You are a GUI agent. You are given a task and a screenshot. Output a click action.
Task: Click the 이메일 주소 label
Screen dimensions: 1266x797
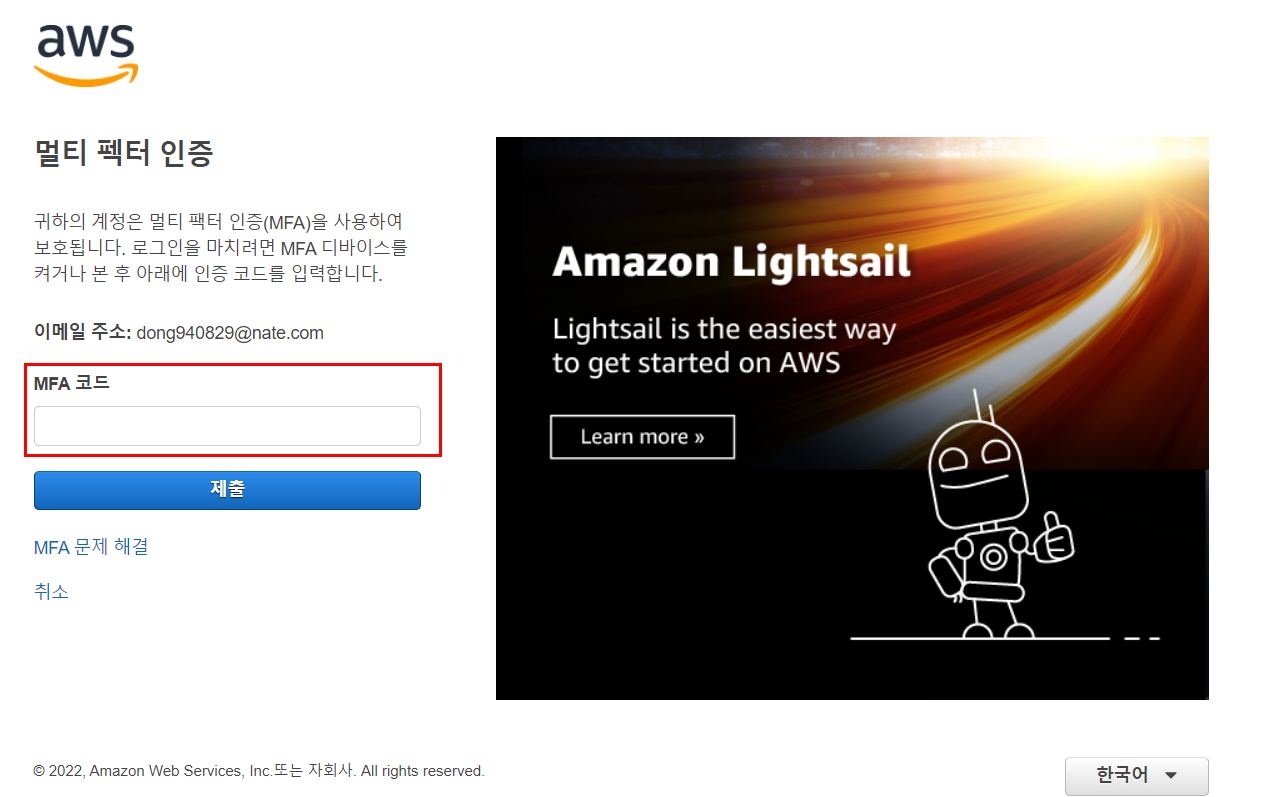click(x=82, y=332)
